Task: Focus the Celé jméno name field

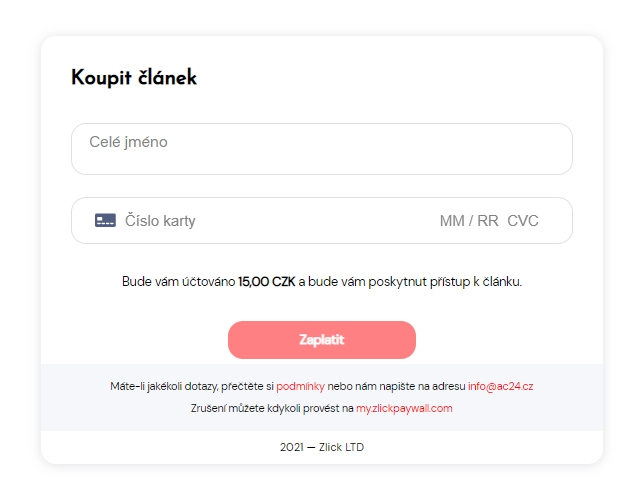Action: tap(321, 148)
